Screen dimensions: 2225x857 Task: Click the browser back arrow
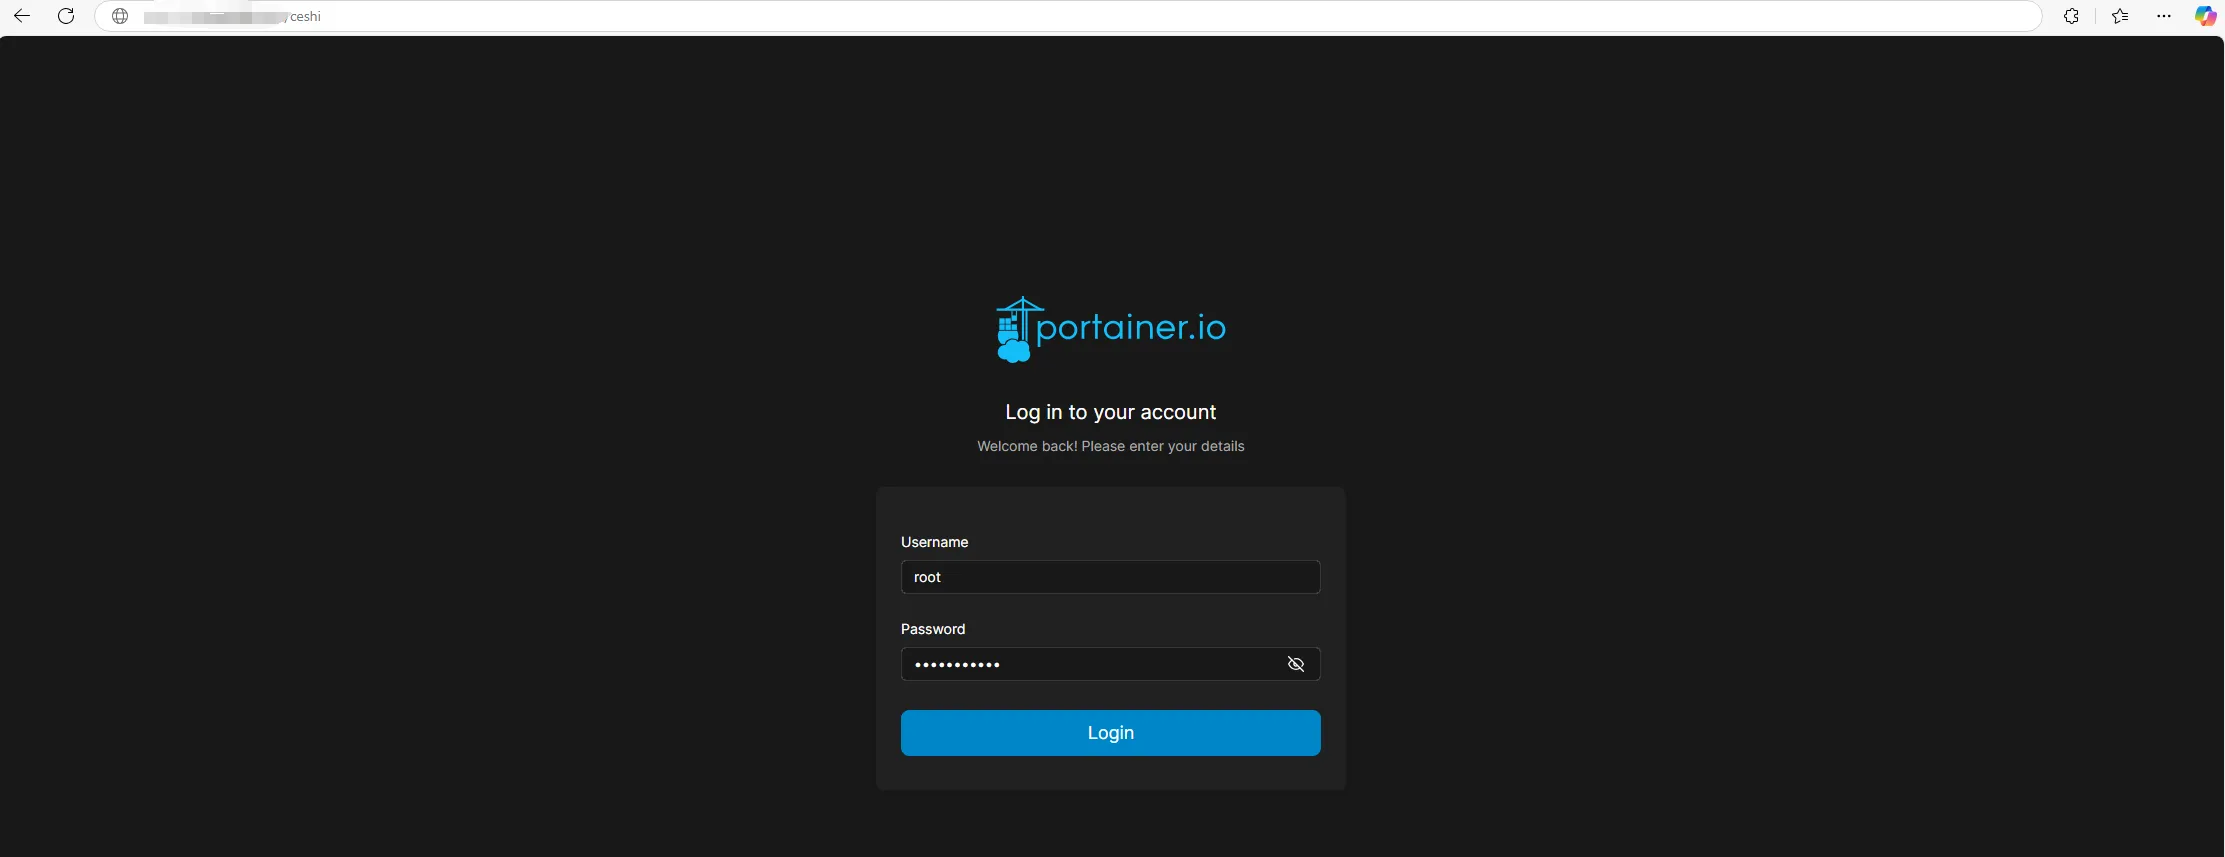click(21, 16)
